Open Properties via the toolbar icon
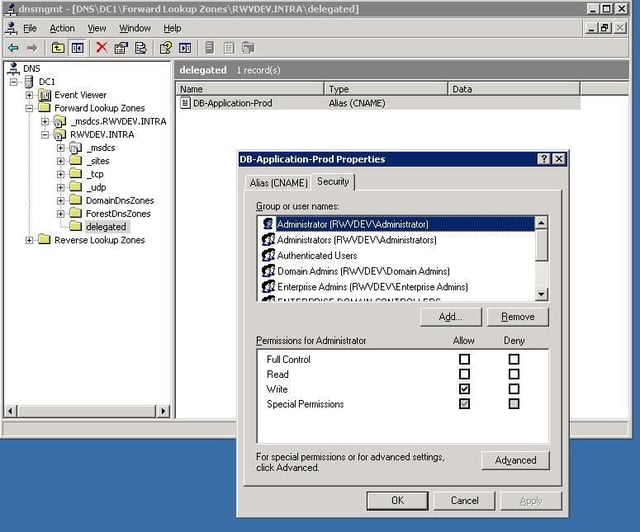 tap(121, 48)
